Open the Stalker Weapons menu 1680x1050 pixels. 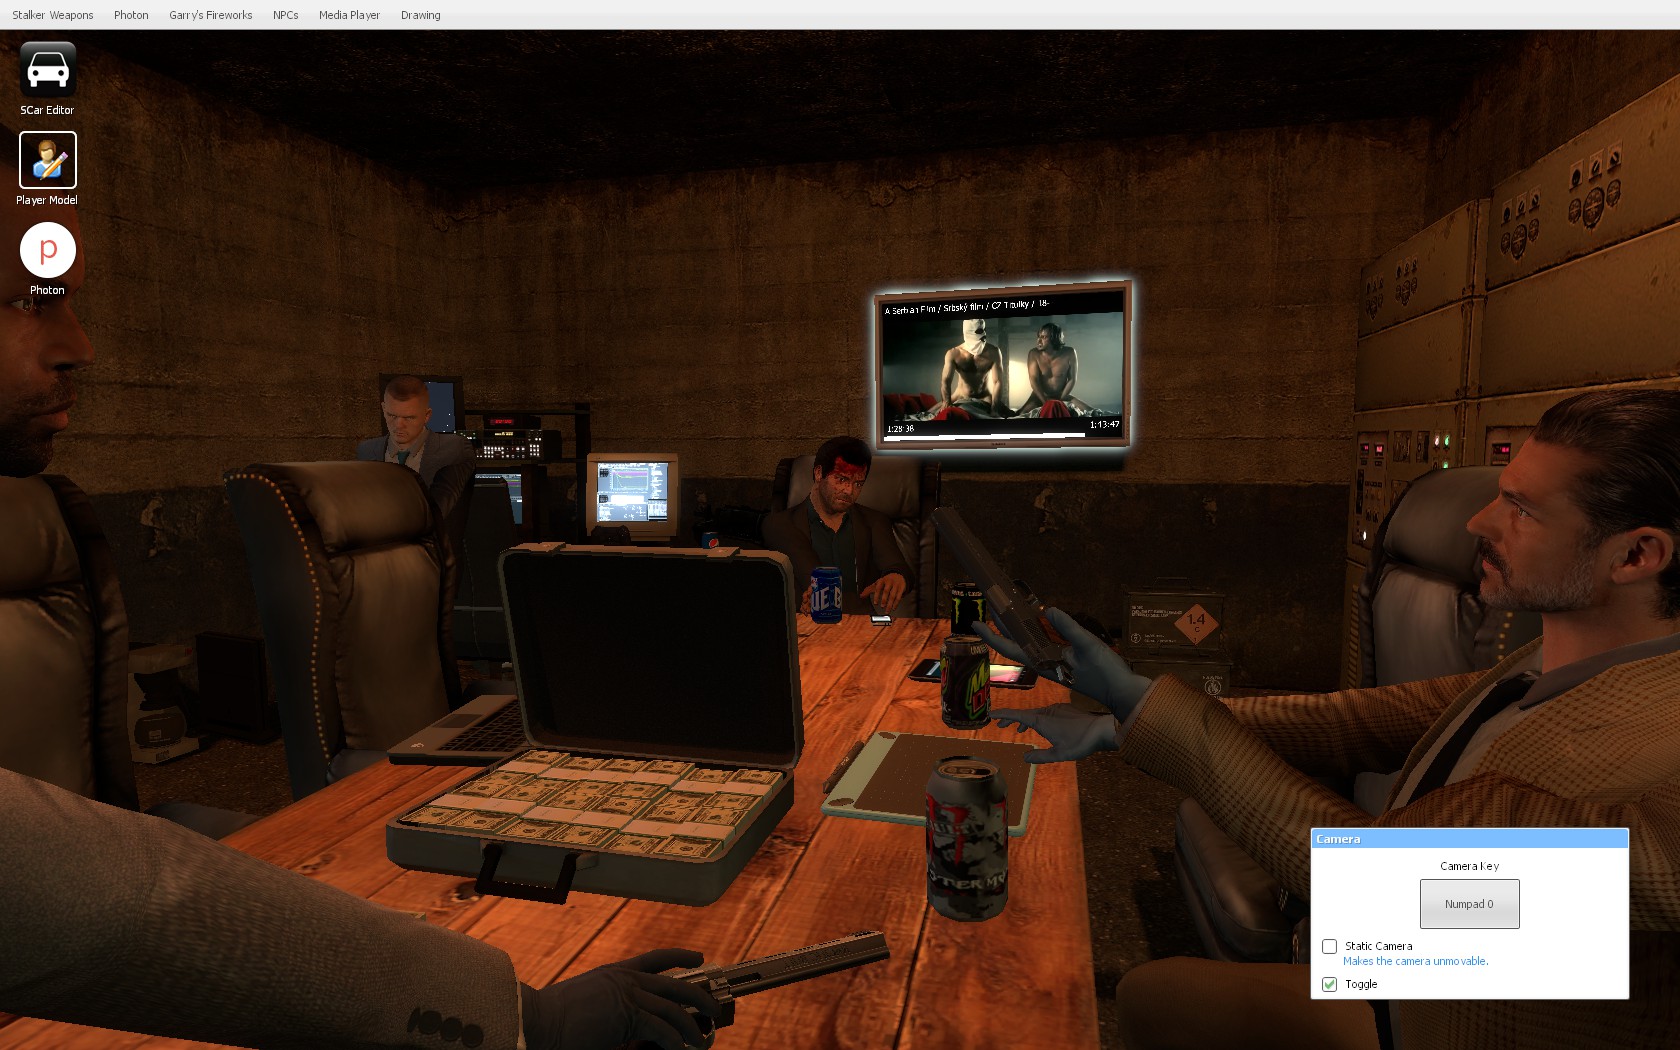click(x=53, y=15)
